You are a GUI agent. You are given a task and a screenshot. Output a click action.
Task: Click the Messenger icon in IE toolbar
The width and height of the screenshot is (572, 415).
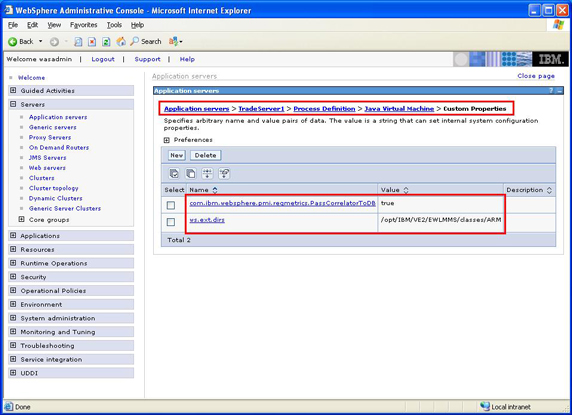173,42
